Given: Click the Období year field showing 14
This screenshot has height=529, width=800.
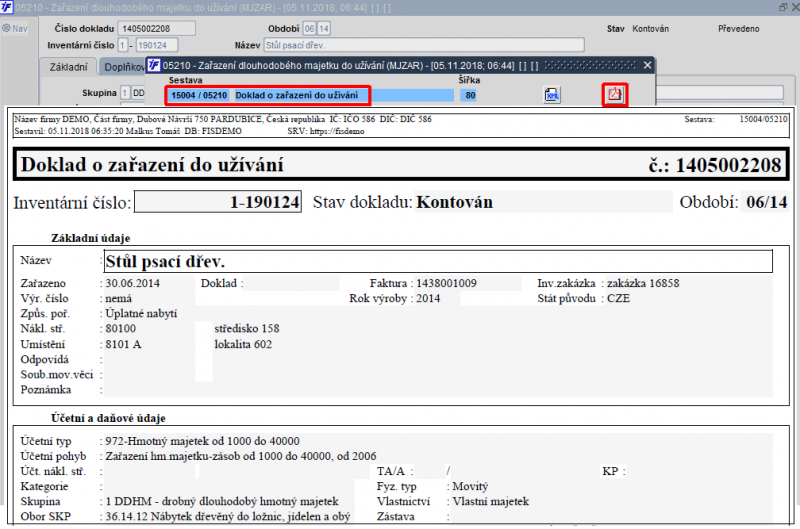Looking at the screenshot, I should click(324, 28).
